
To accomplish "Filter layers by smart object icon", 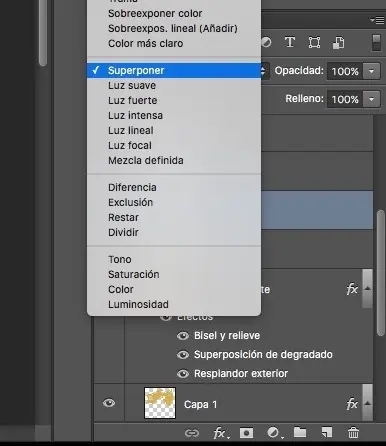I will [x=338, y=43].
